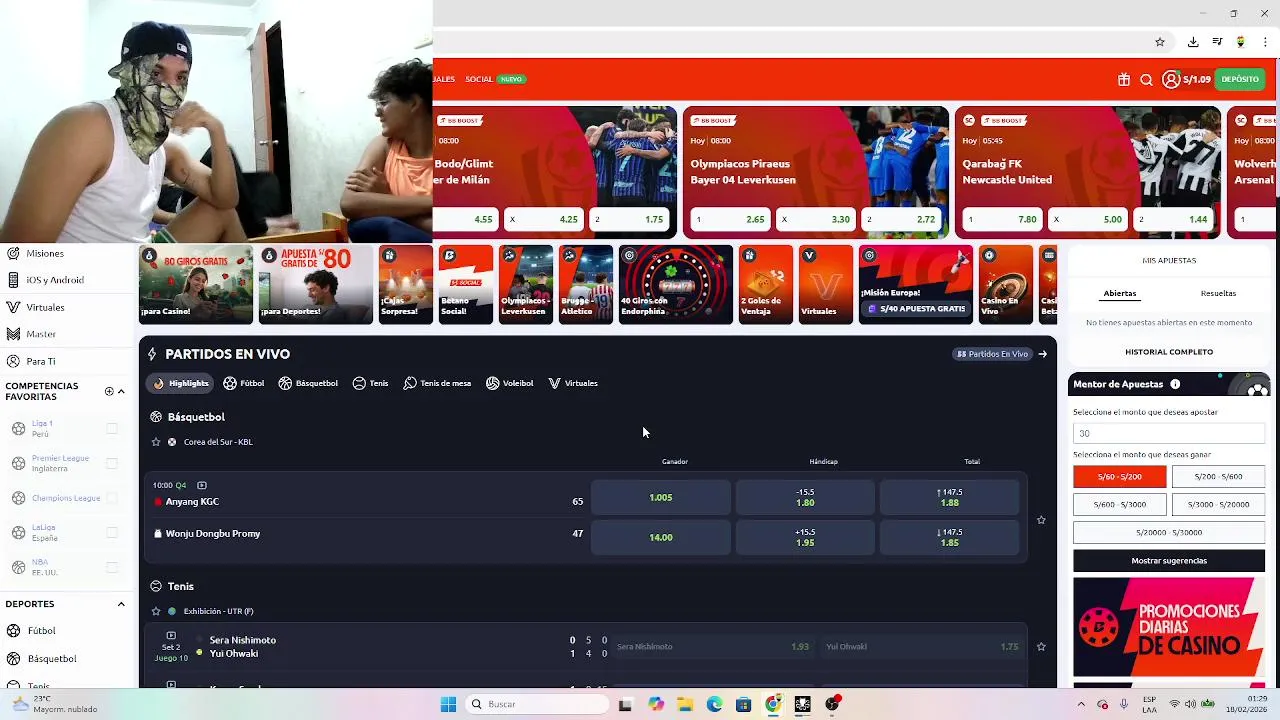The width and height of the screenshot is (1280, 720).
Task: Select the S/600 - S/3000 win range
Action: click(1119, 505)
